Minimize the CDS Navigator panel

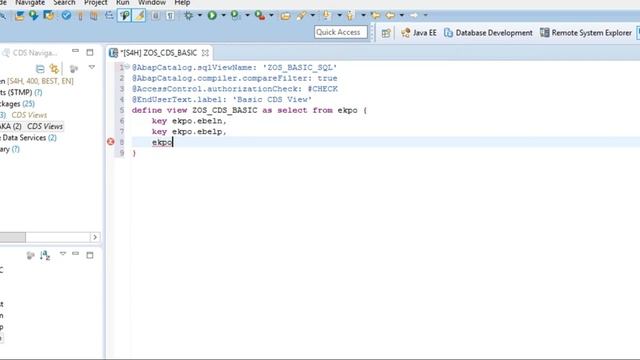coord(76,51)
